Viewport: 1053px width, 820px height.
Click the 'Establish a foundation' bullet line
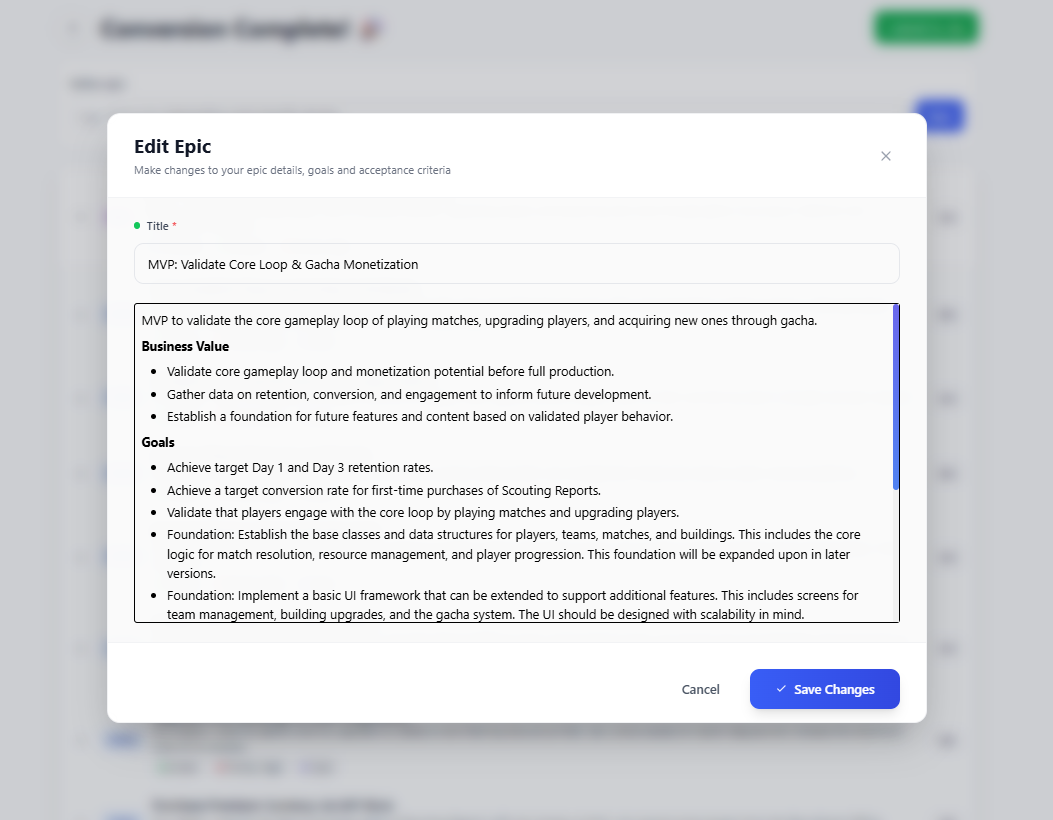pos(419,417)
